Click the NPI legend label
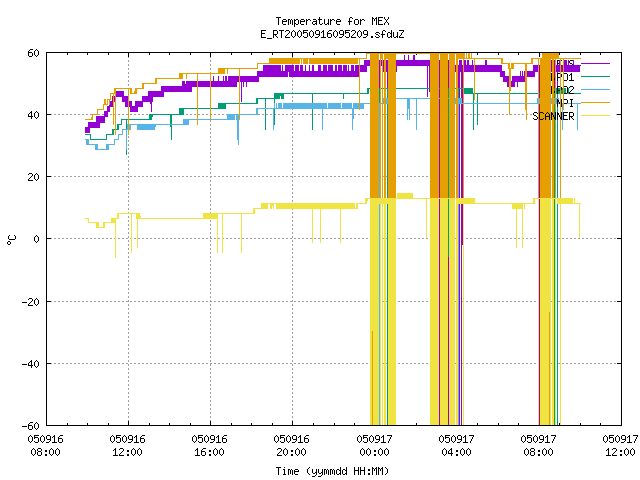 tap(565, 103)
